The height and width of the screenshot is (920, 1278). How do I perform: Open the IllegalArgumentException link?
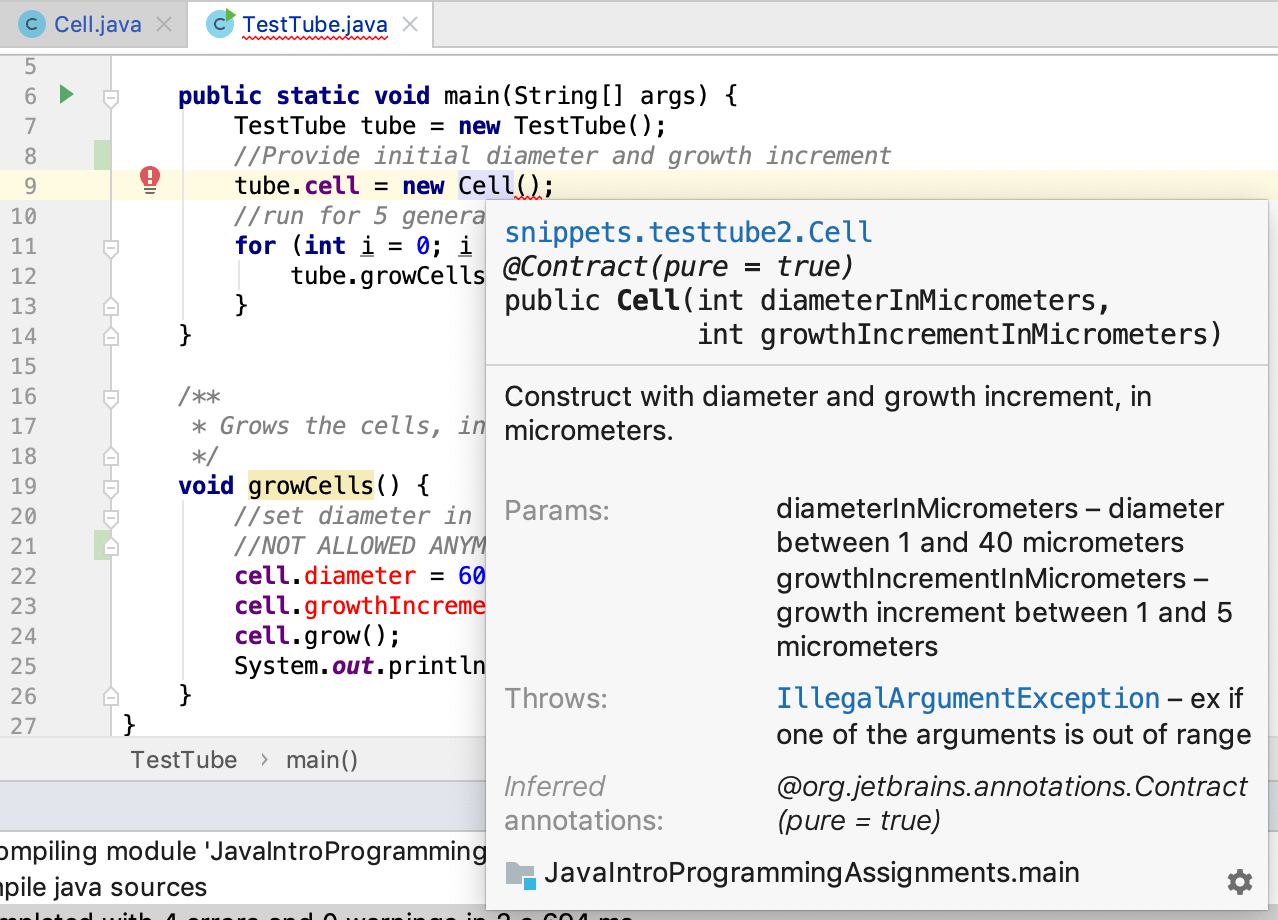968,698
